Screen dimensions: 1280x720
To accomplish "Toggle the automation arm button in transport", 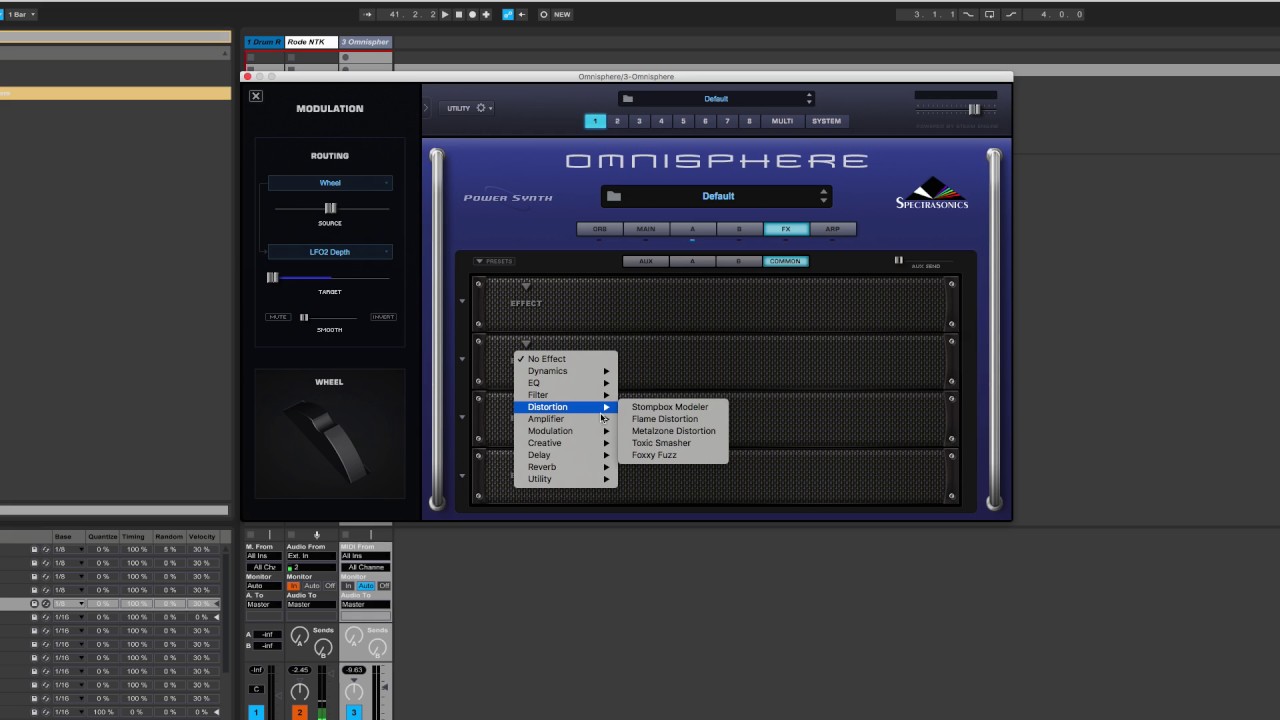I will [x=508, y=14].
